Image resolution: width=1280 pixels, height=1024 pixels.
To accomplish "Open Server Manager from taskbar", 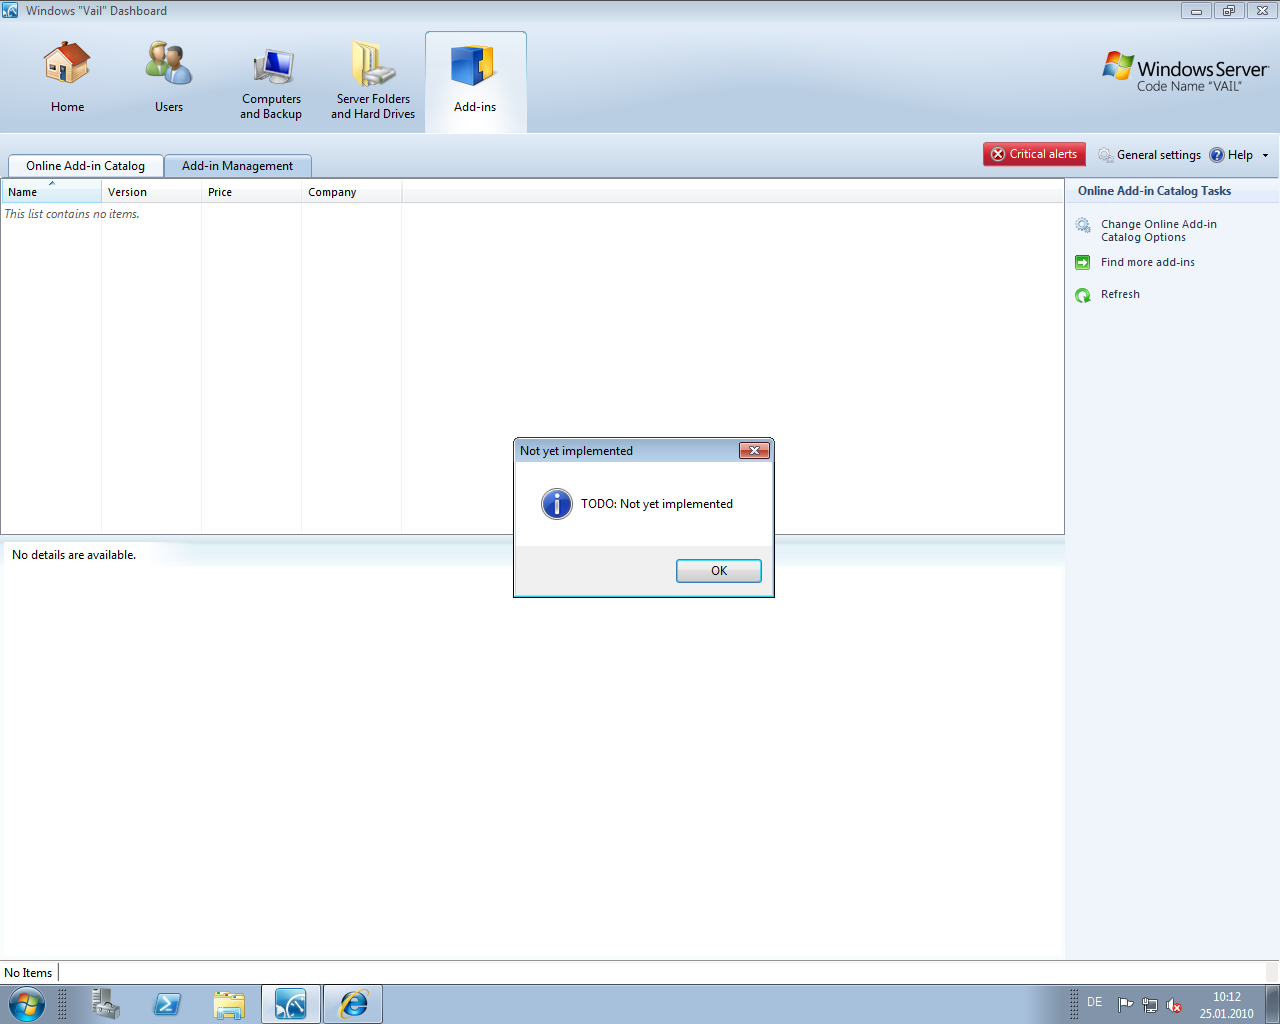I will coord(105,1004).
